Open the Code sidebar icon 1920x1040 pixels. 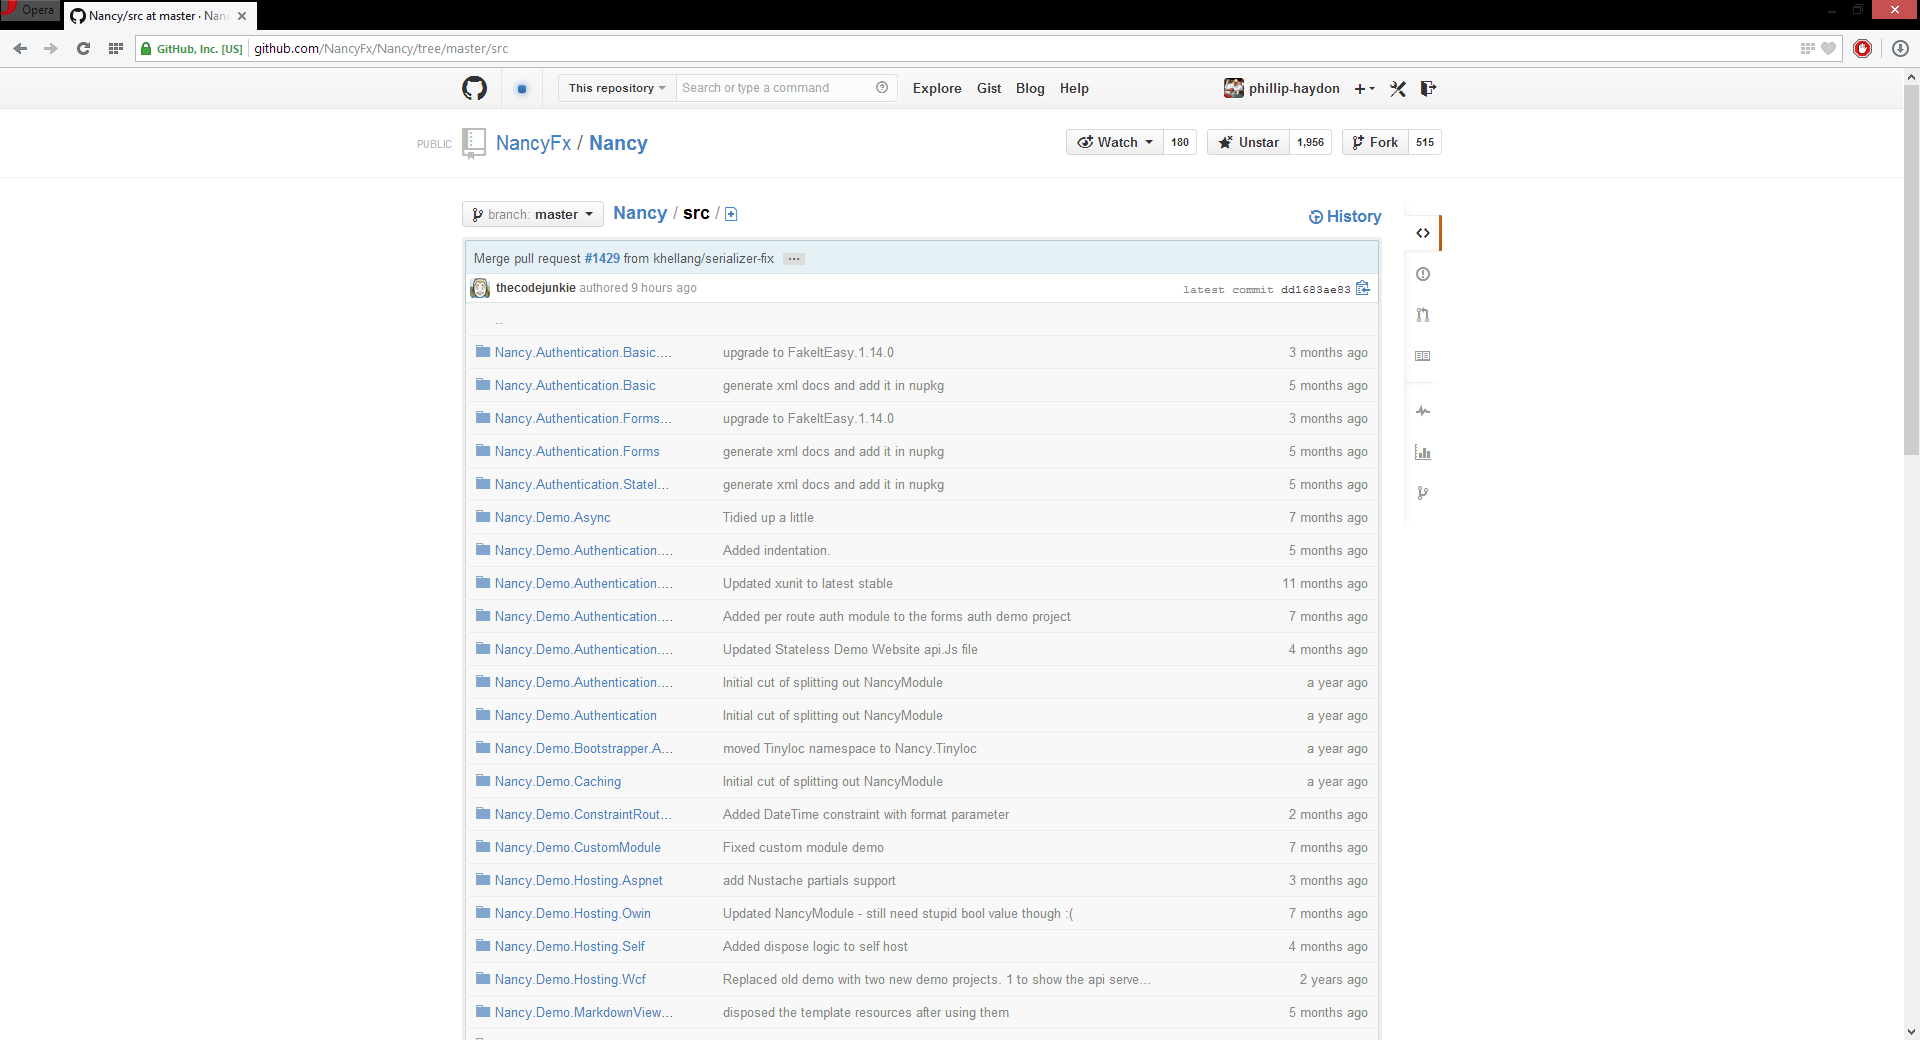point(1422,233)
